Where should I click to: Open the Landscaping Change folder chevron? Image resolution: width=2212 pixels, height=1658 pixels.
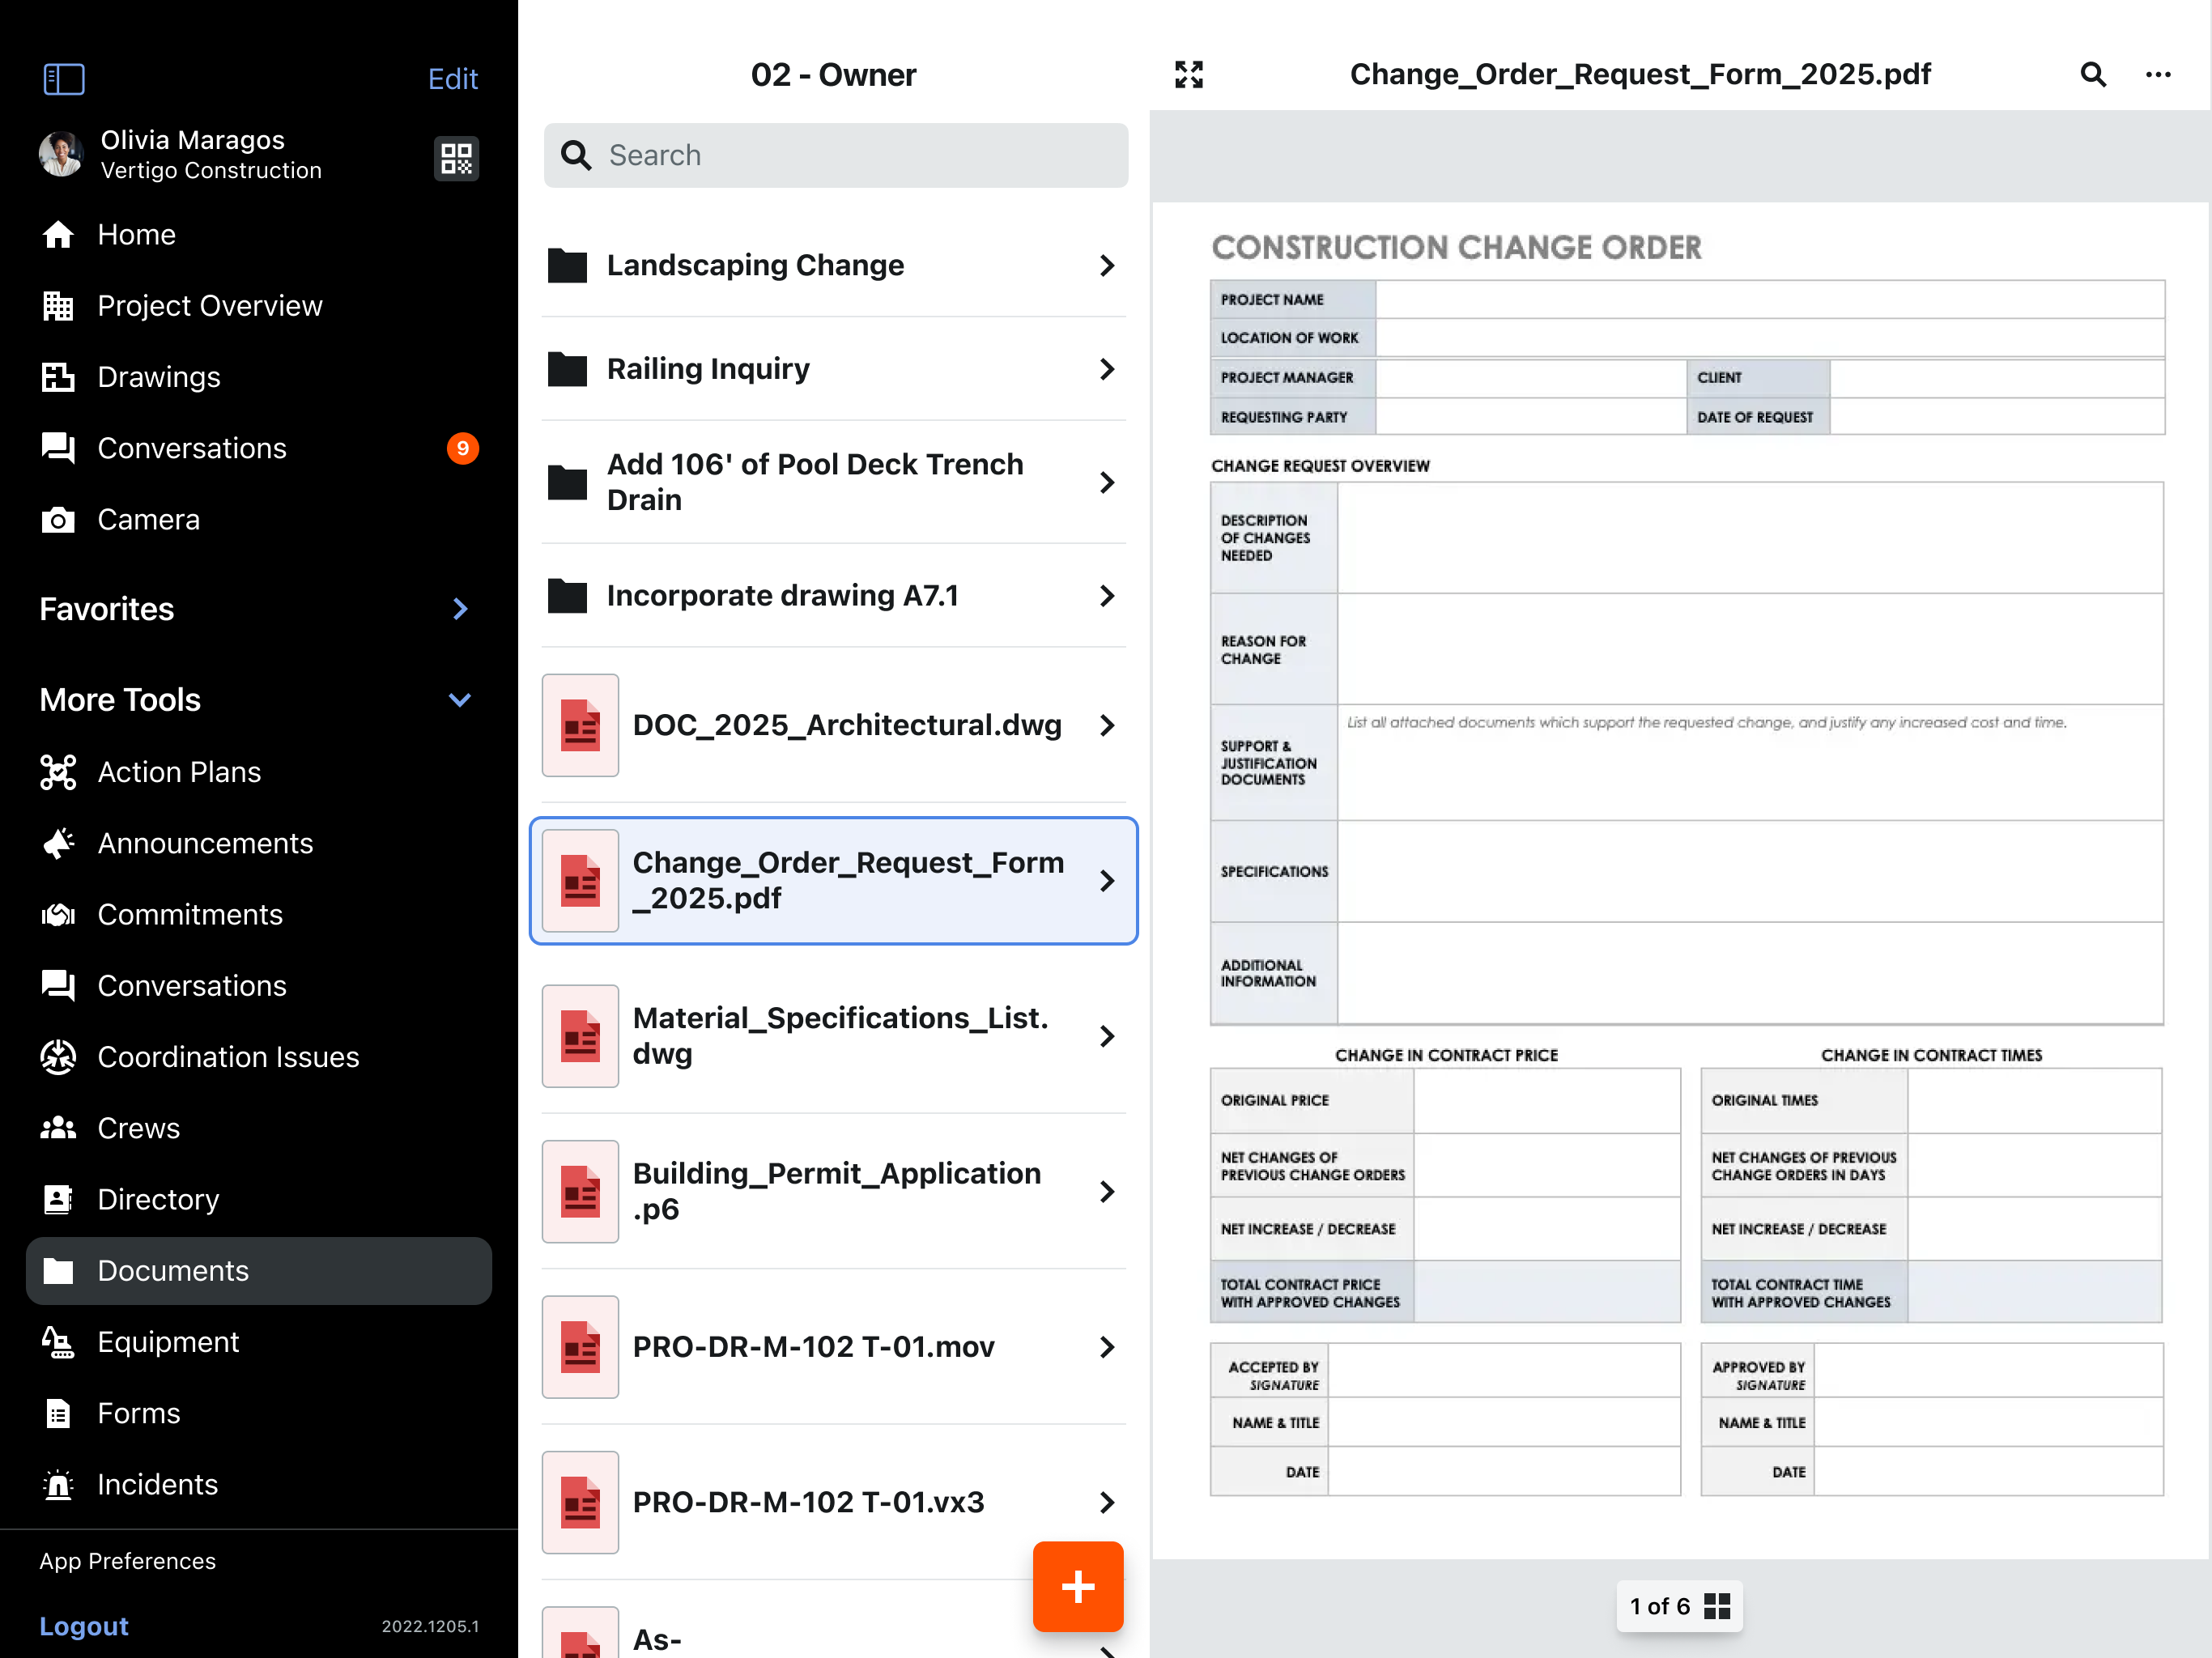(1106, 265)
